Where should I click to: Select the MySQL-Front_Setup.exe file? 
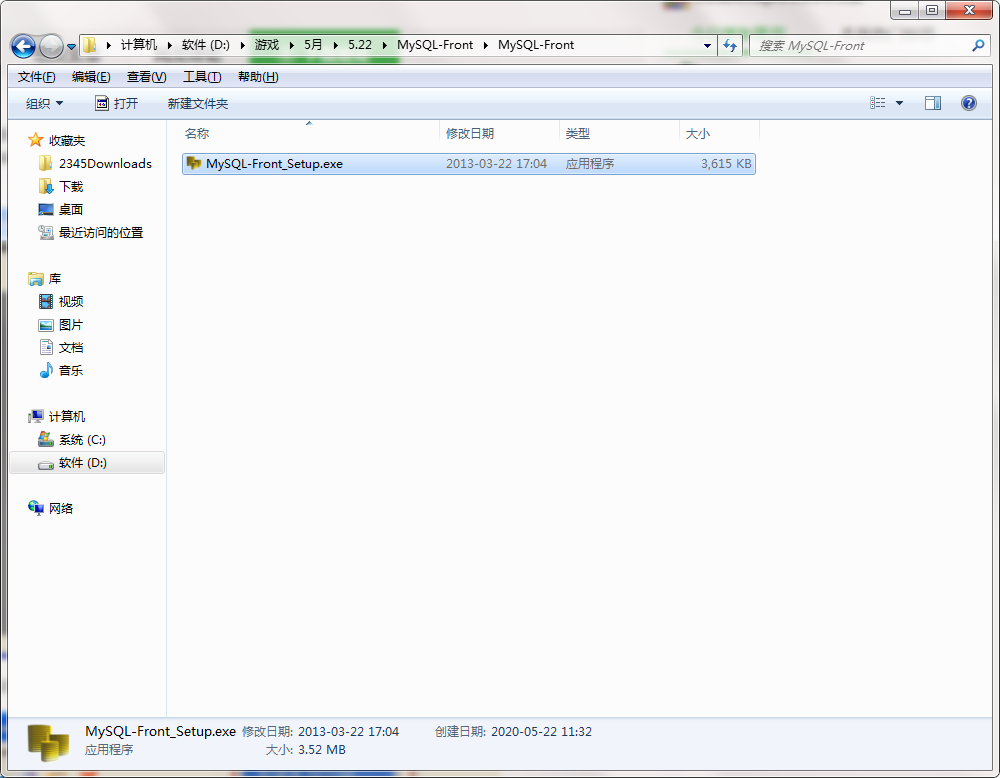469,164
